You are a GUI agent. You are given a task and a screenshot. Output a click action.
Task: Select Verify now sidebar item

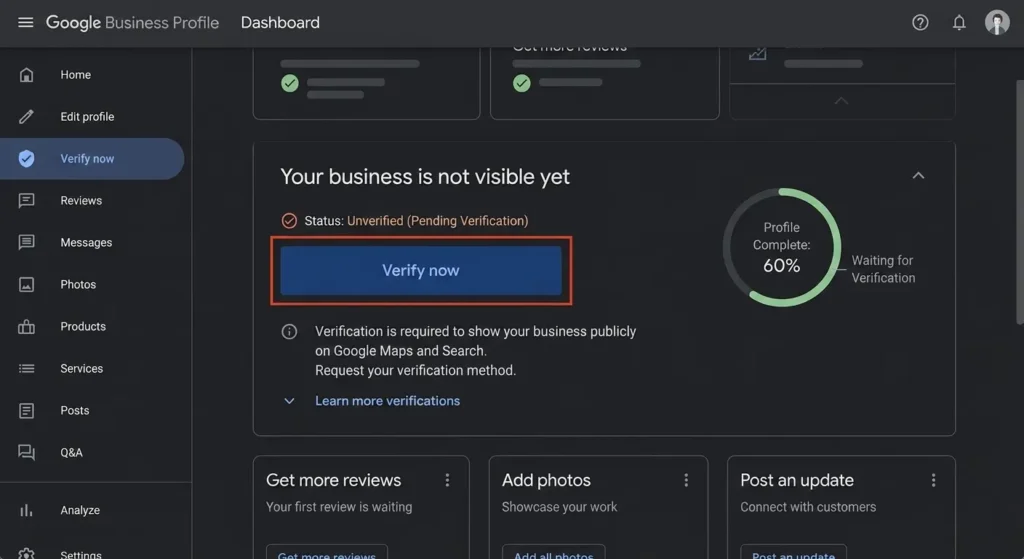[x=92, y=159]
